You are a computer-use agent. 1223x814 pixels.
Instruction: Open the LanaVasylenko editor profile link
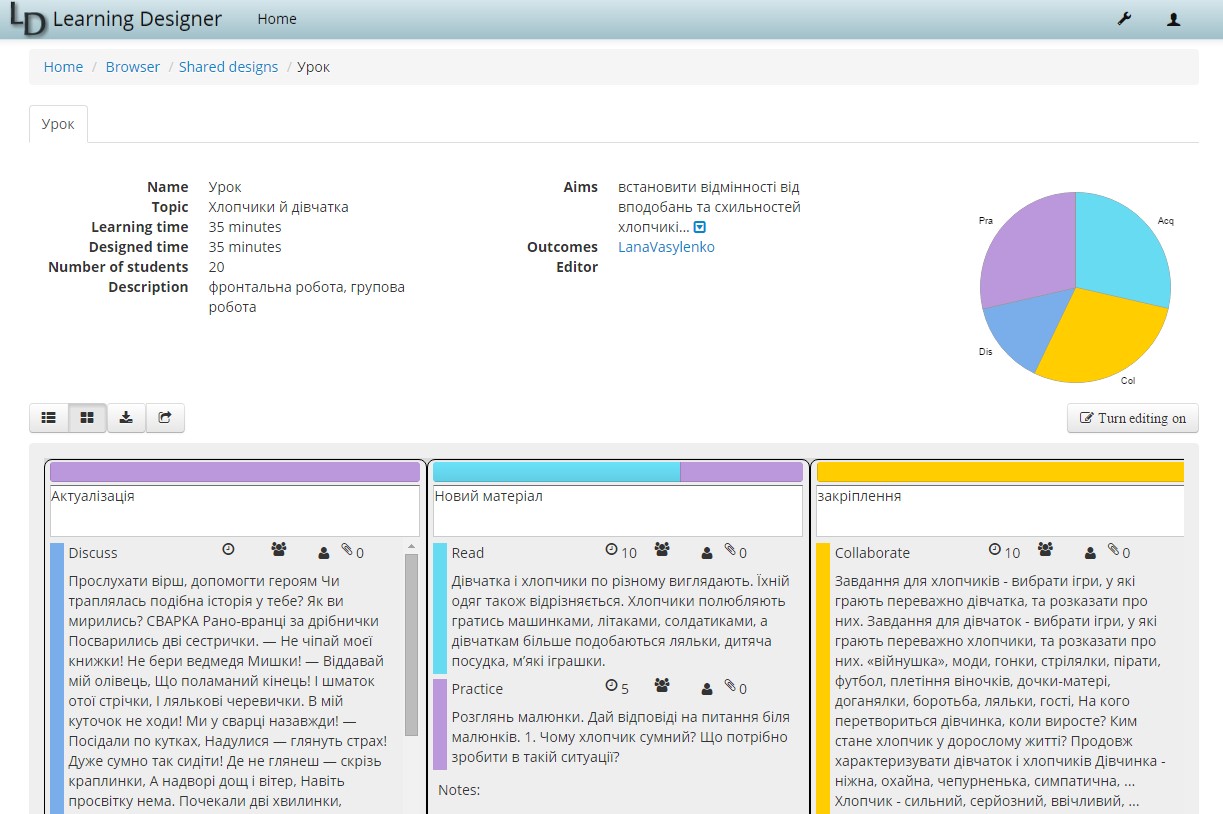(x=666, y=247)
